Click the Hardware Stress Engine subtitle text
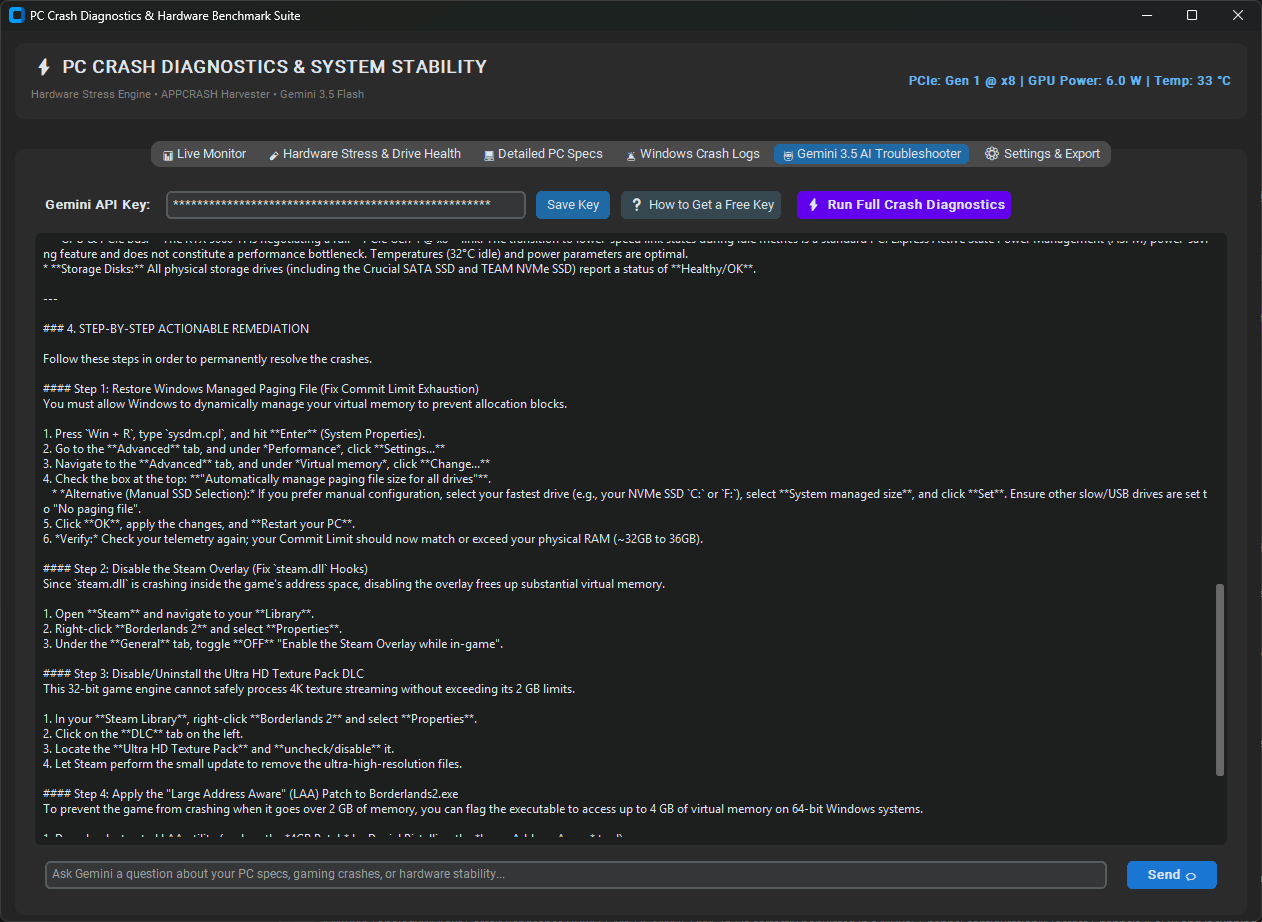1262x922 pixels. pos(197,95)
